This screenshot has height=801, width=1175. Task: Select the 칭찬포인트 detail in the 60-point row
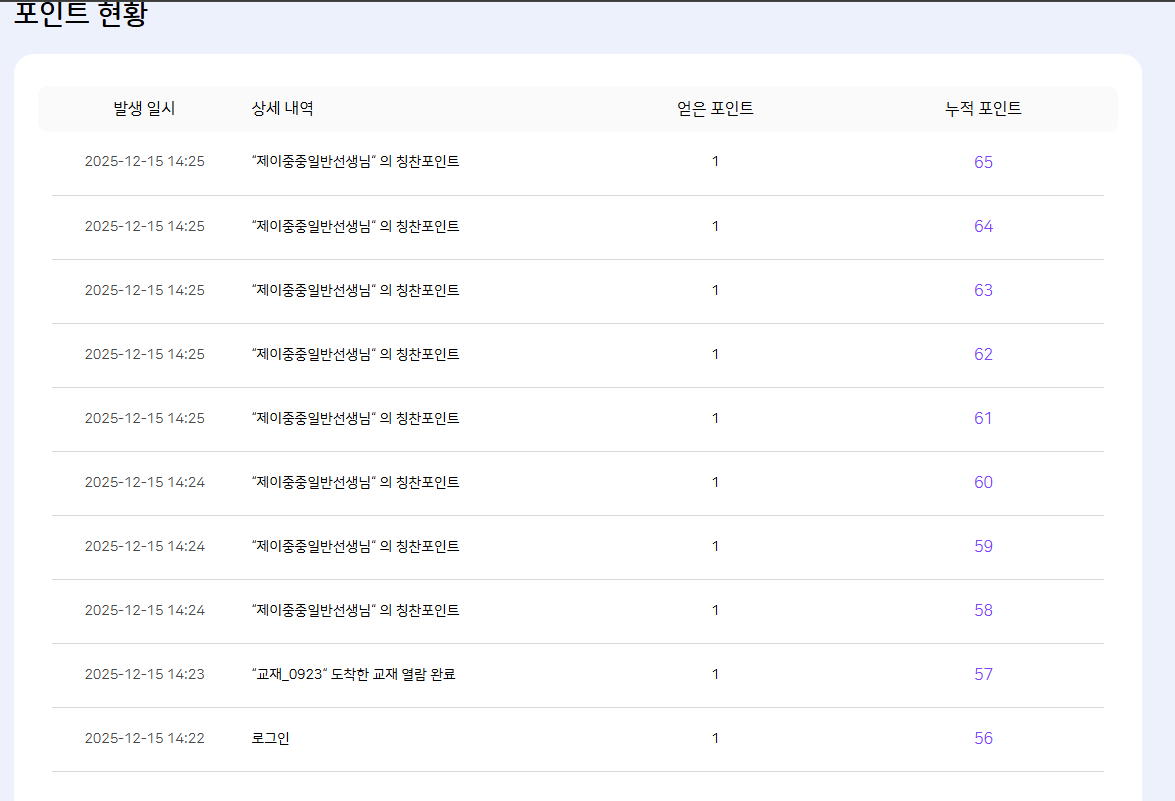pyautogui.click(x=355, y=483)
